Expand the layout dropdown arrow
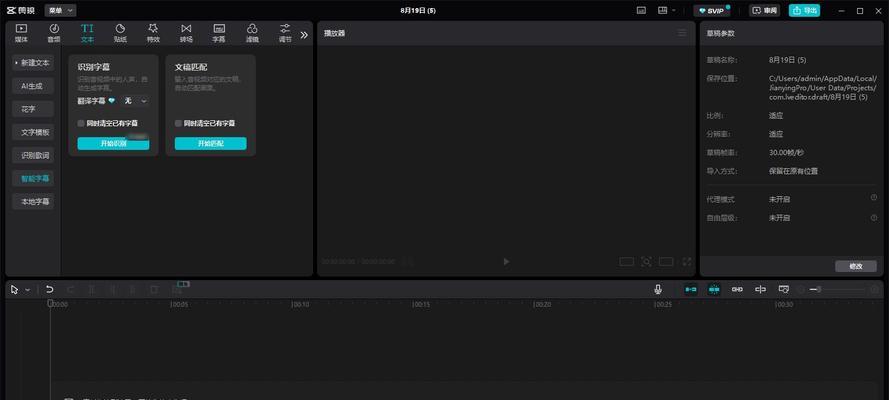Screen dimensions: 889x400 674,10
